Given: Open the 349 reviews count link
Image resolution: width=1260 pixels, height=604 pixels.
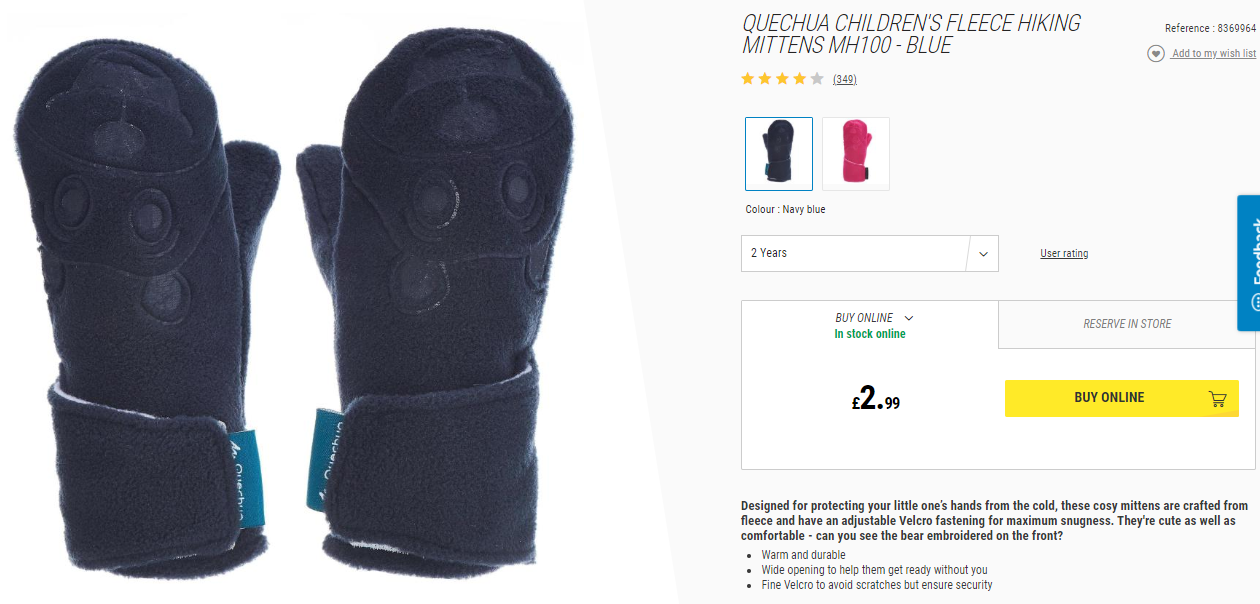Looking at the screenshot, I should pyautogui.click(x=845, y=79).
